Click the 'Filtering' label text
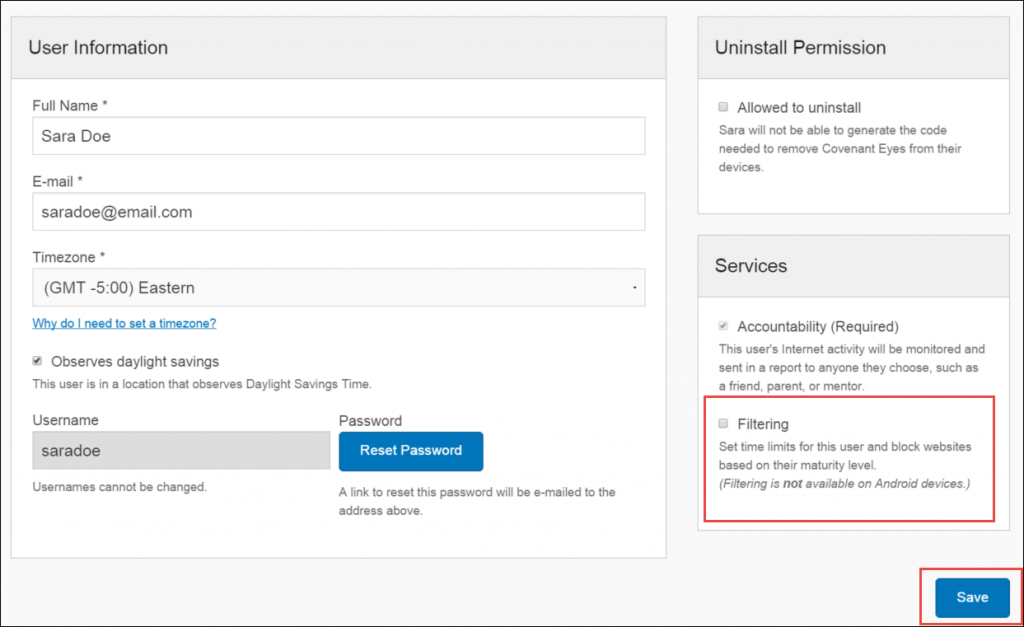This screenshot has width=1024, height=627. coord(763,425)
